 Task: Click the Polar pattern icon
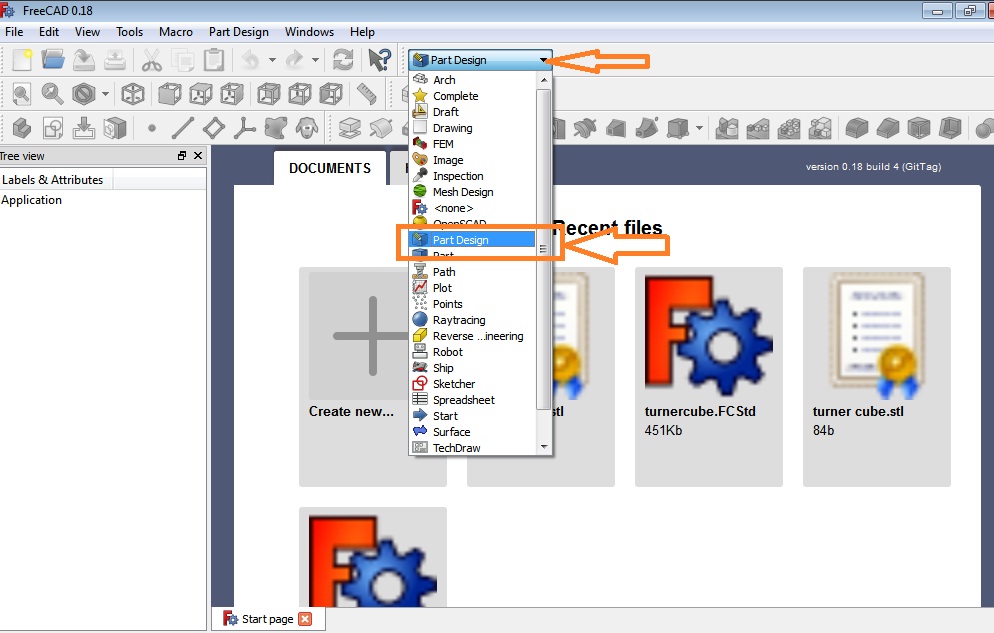[x=789, y=128]
